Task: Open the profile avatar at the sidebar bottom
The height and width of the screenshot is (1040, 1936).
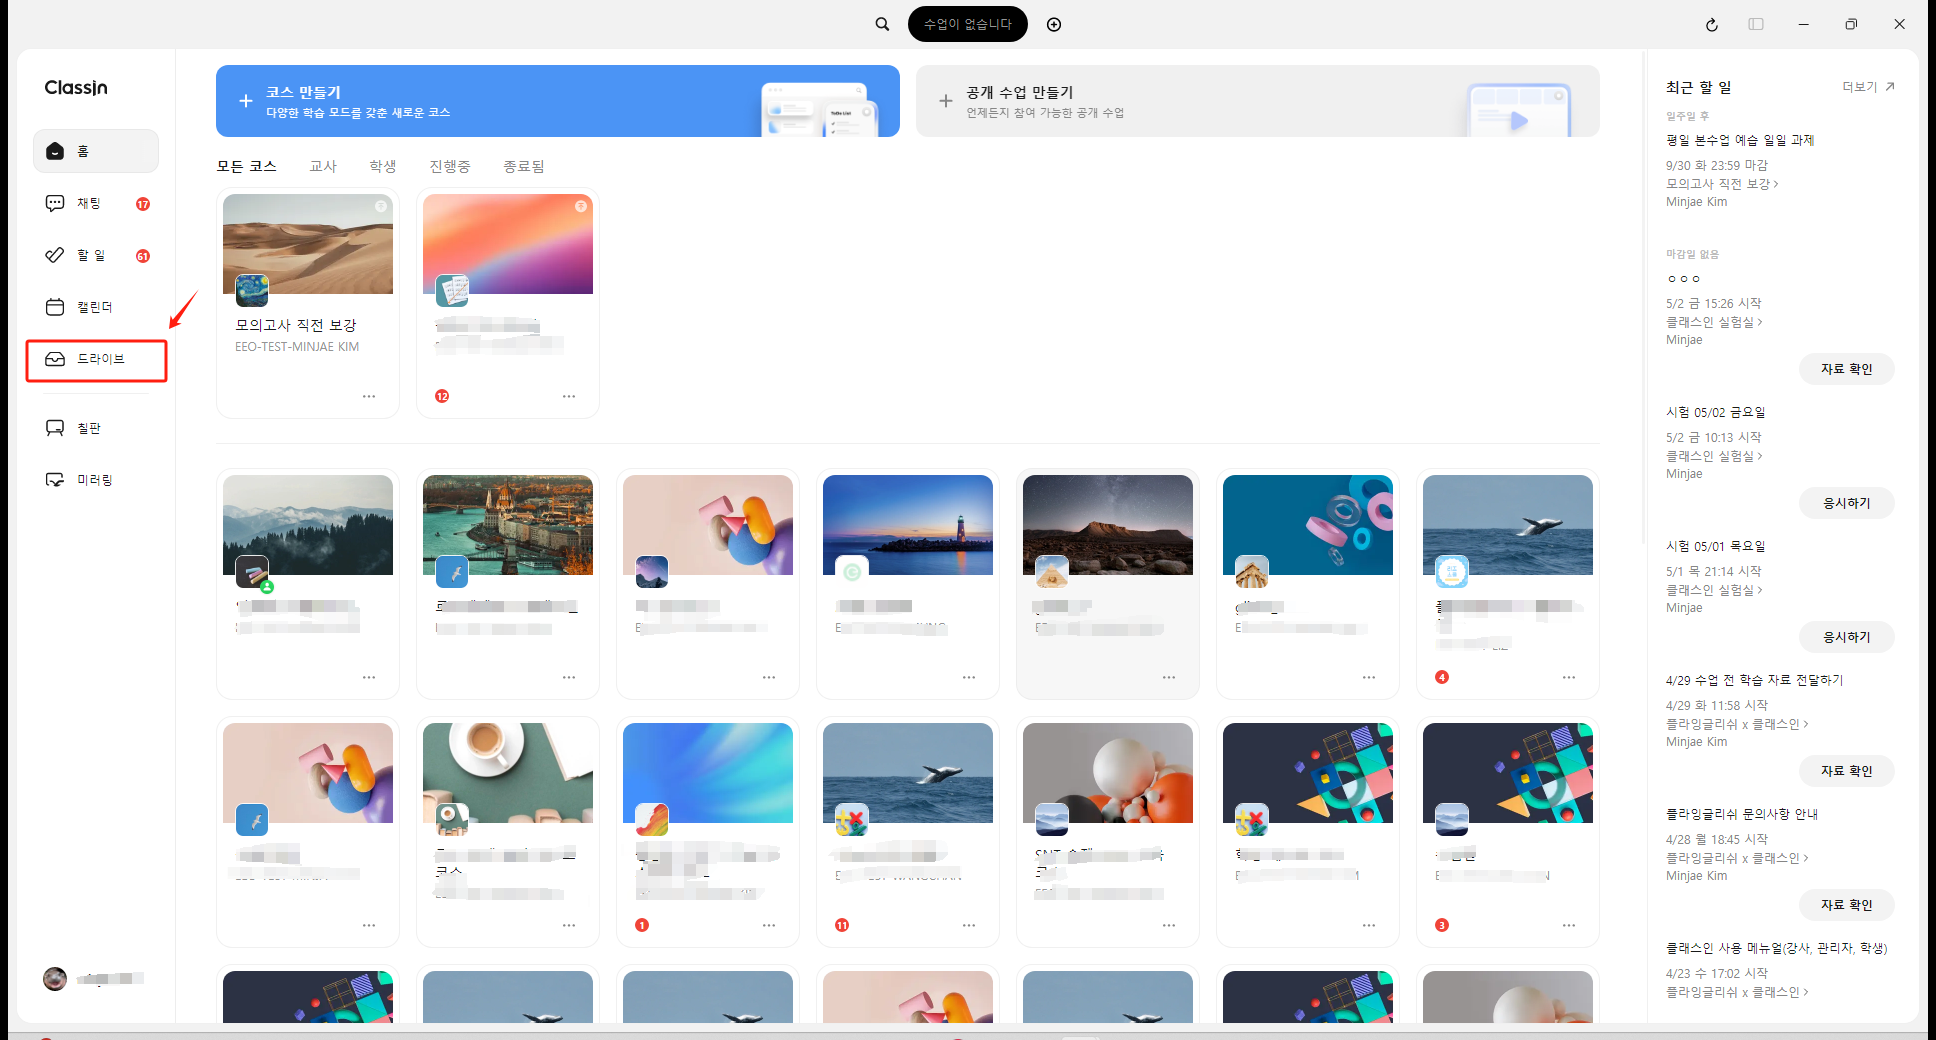Action: pyautogui.click(x=55, y=979)
